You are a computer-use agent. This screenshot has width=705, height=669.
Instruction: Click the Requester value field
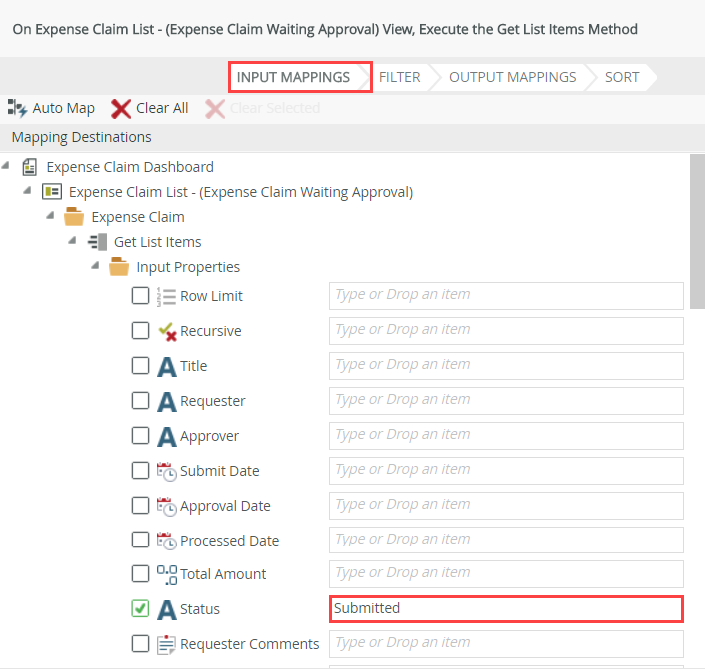pyautogui.click(x=506, y=401)
